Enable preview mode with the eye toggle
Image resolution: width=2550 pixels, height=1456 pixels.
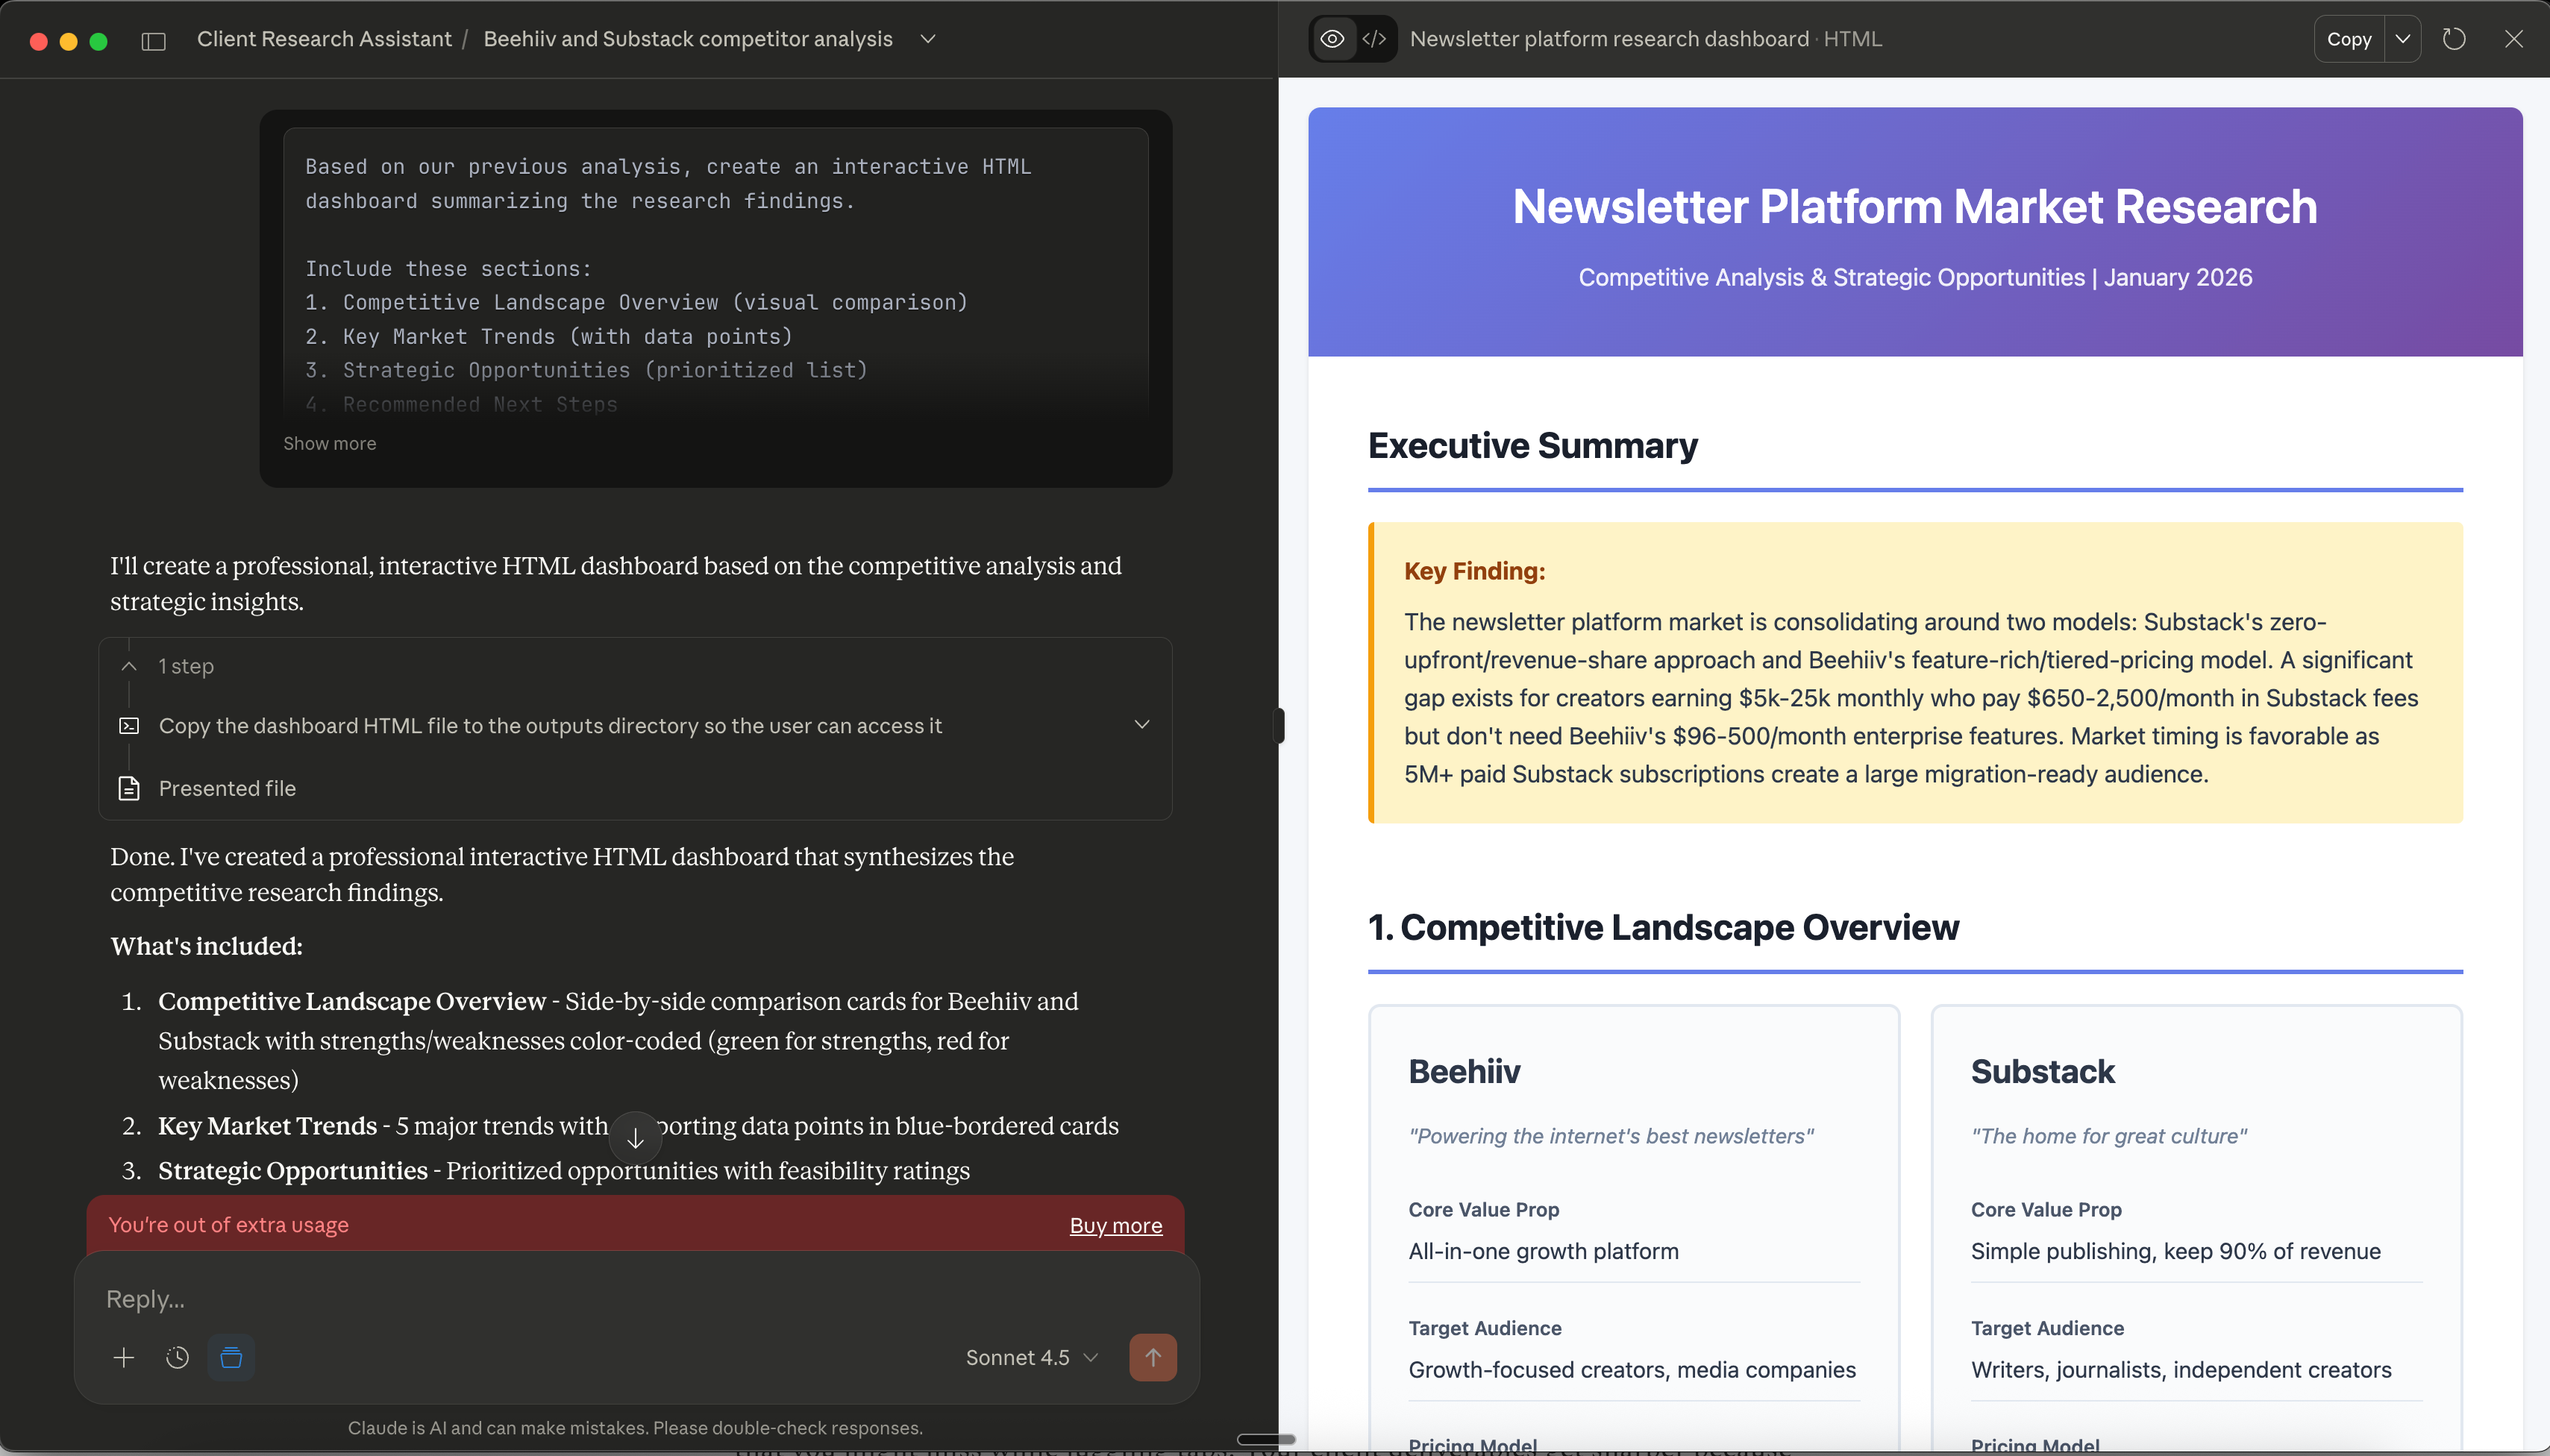(x=1332, y=38)
